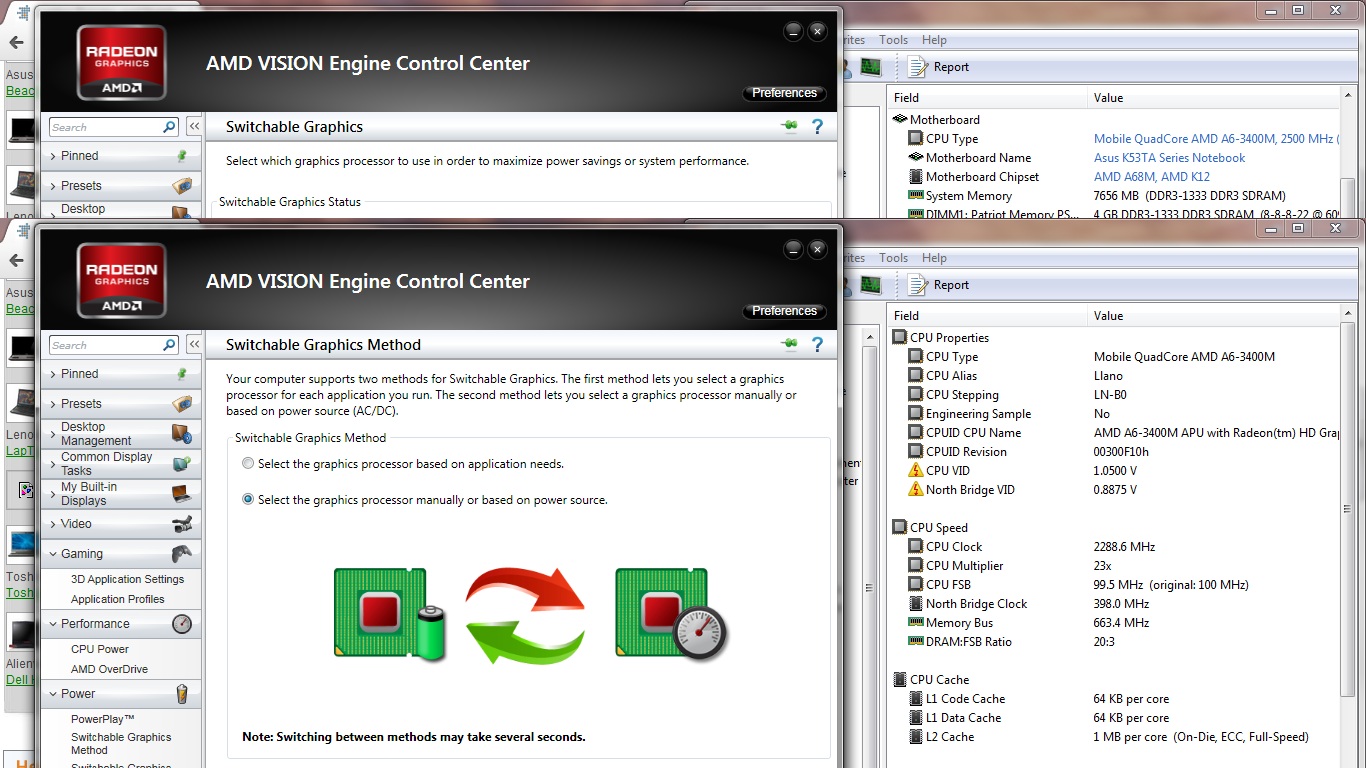Click search magnifier in Switchable Graphics Method window
Viewport: 1366px width, 768px height.
click(169, 345)
